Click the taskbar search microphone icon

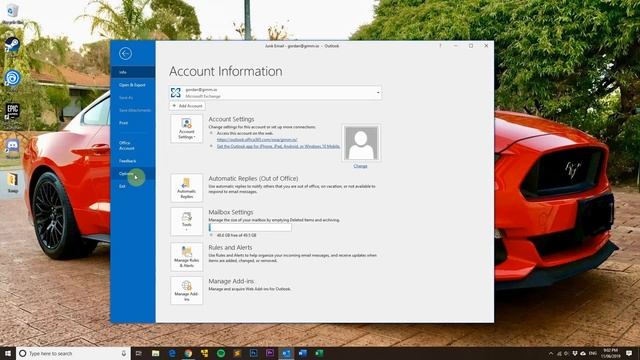(124, 353)
